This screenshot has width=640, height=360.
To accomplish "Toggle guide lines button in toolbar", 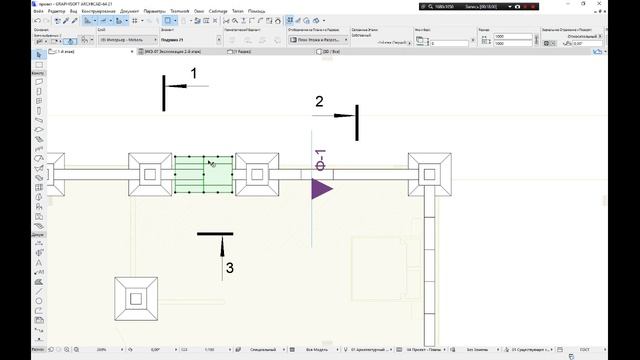I will [87, 20].
